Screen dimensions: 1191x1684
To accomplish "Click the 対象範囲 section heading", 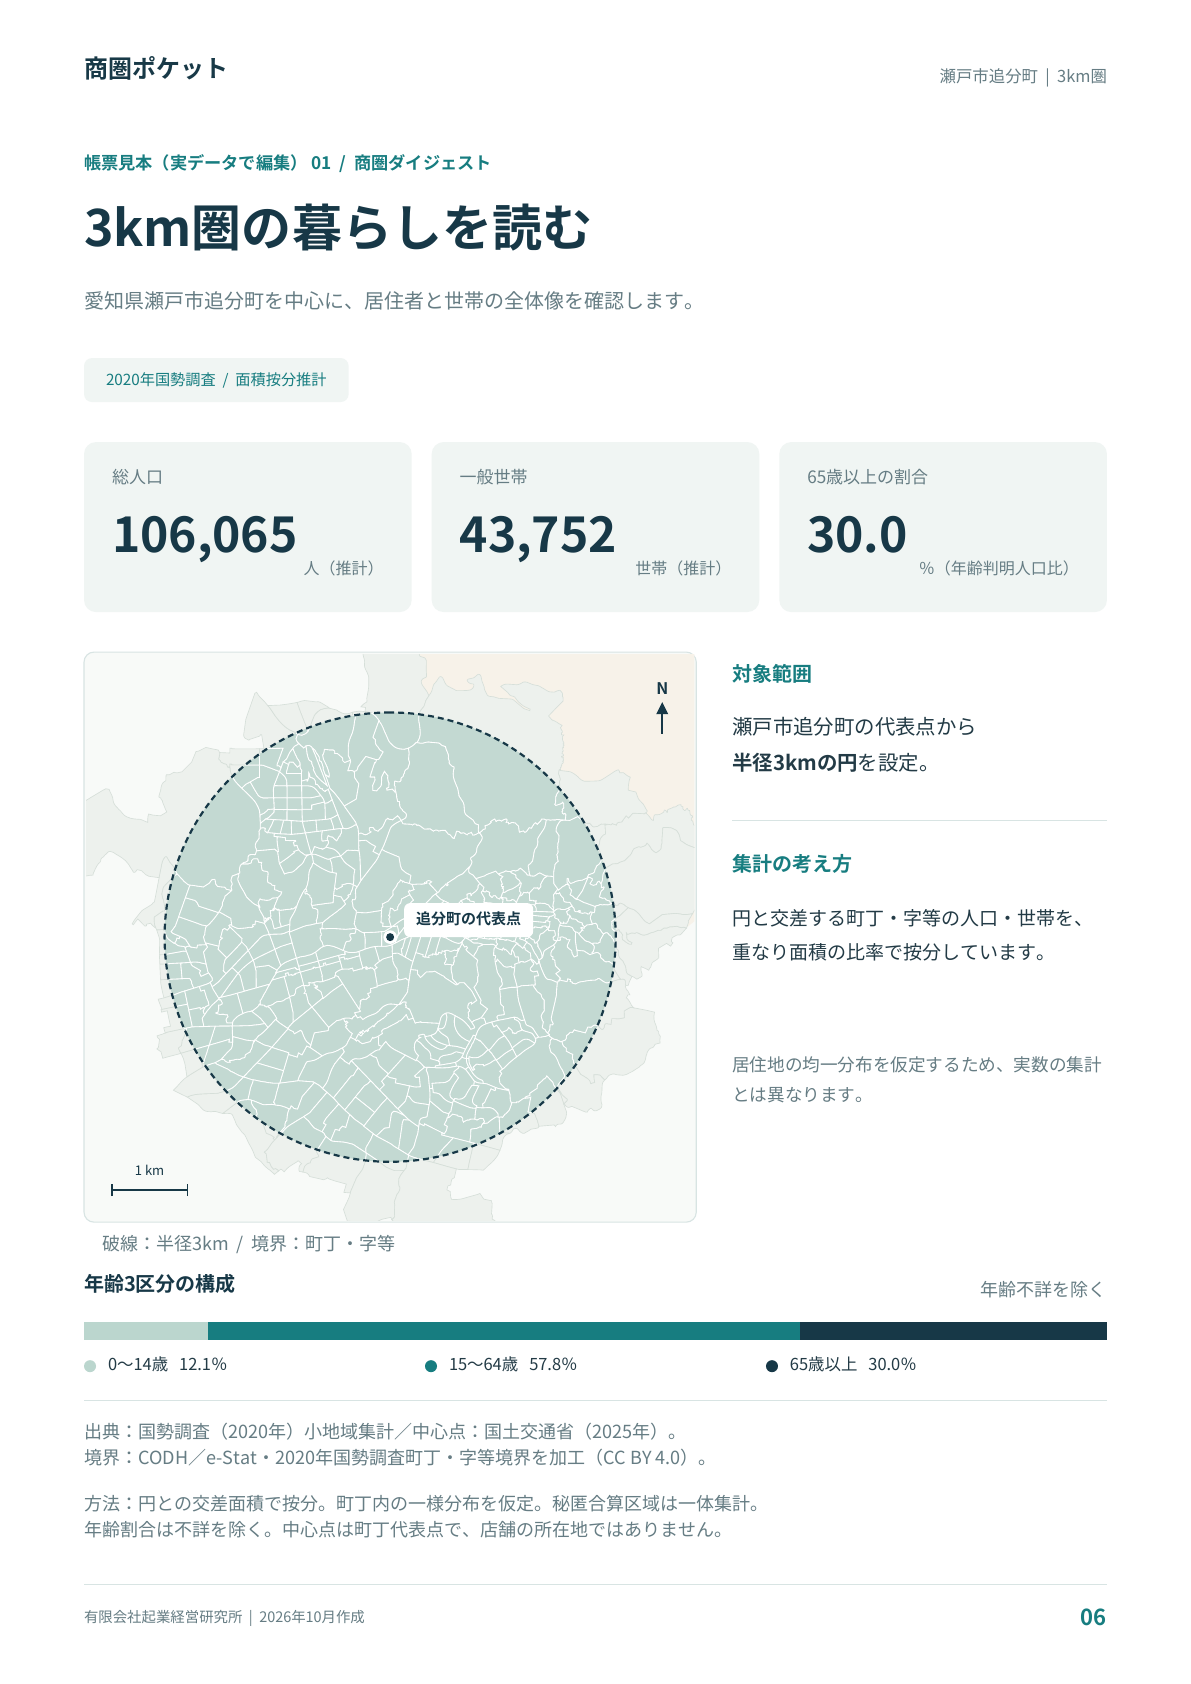I will [x=771, y=674].
